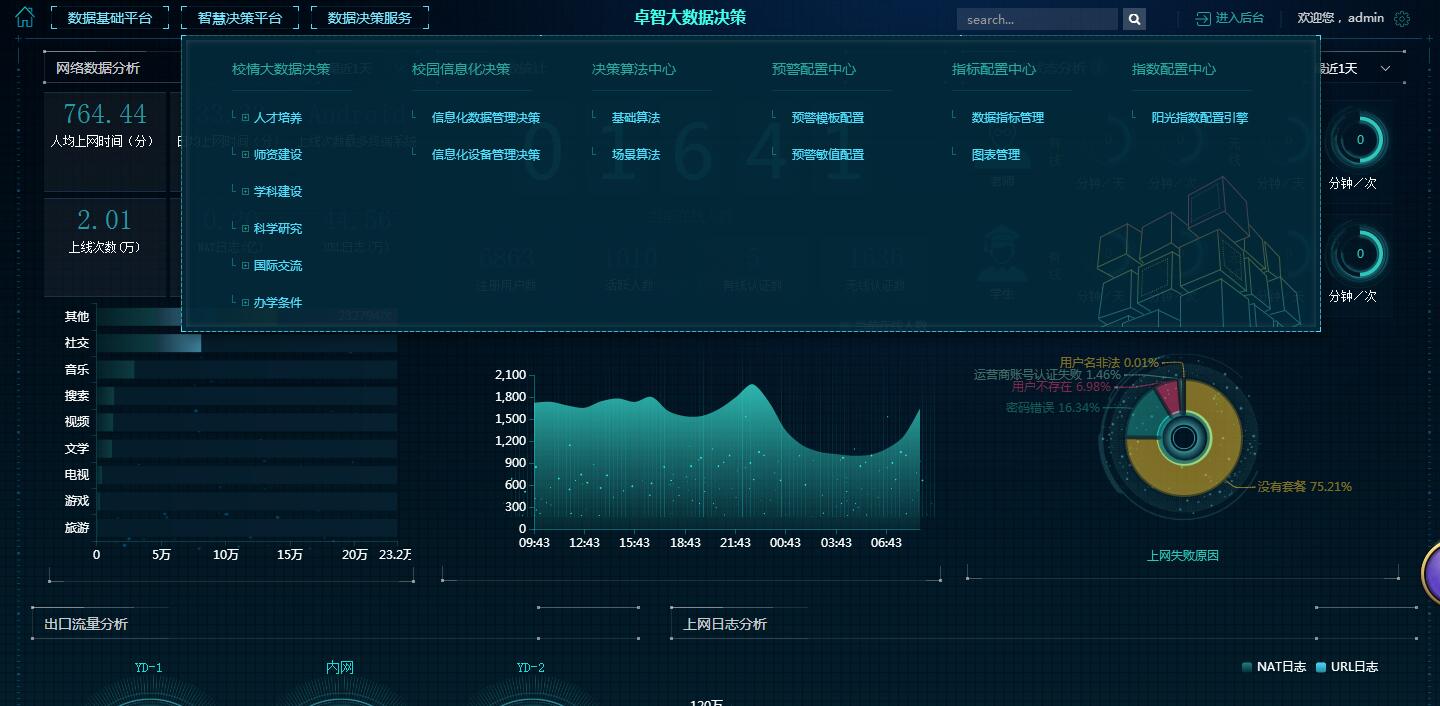The image size is (1440, 706).
Task: Expand the 师资建设 tree node
Action: pyautogui.click(x=245, y=155)
